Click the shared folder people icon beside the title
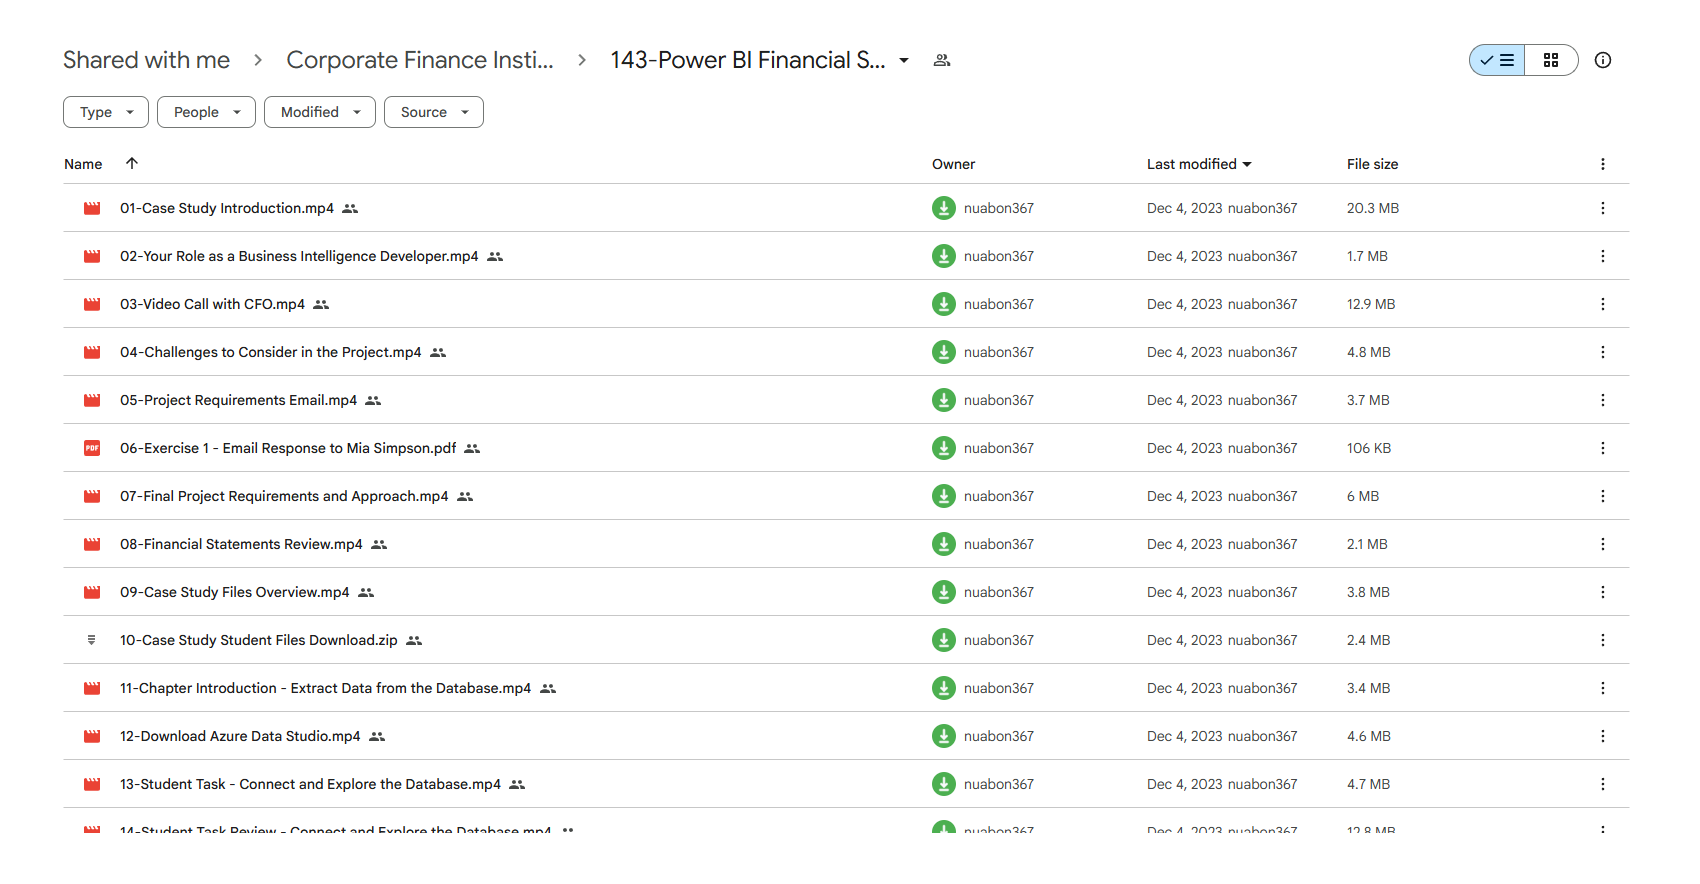1700x884 pixels. coord(941,60)
